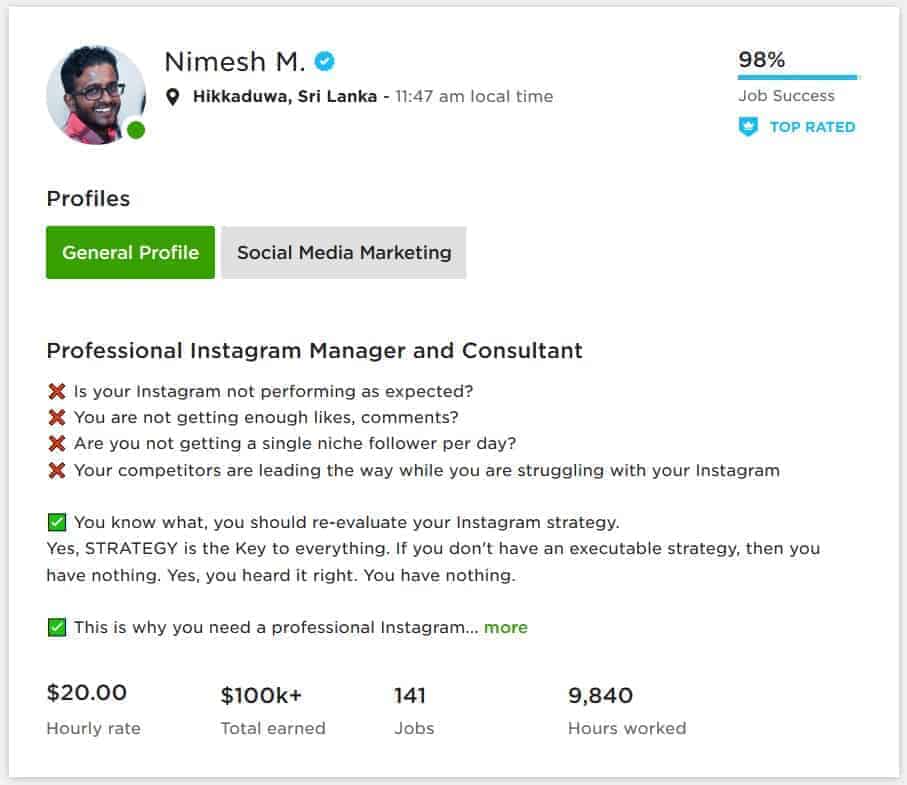Click the 'Hikkaduwa, Sri Lanka' location text
Screen dimensions: 907x785
click(285, 97)
